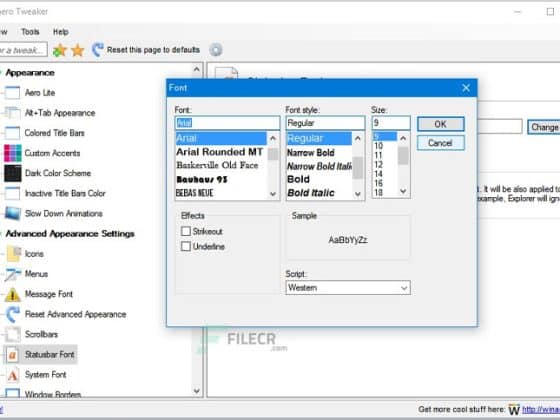Click the Reset Advanced Appearance arrow icon
This screenshot has height=420, width=560.
tap(13, 314)
